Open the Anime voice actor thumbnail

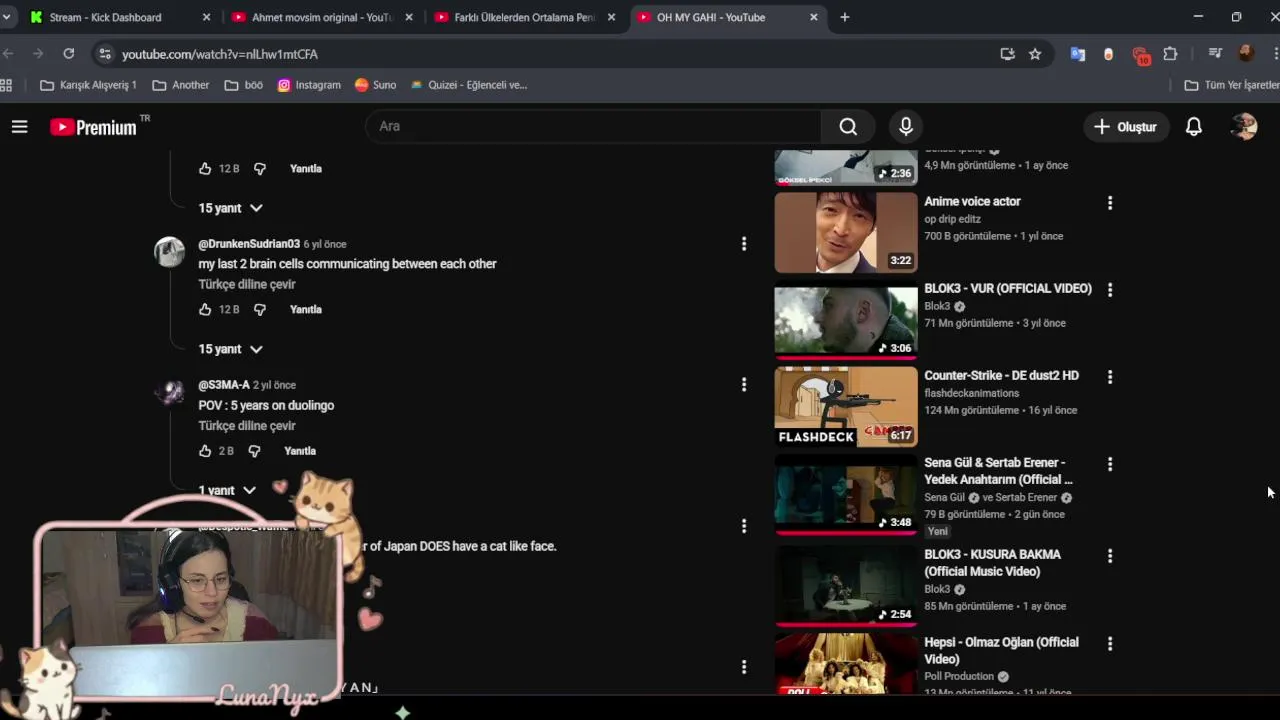[x=846, y=232]
